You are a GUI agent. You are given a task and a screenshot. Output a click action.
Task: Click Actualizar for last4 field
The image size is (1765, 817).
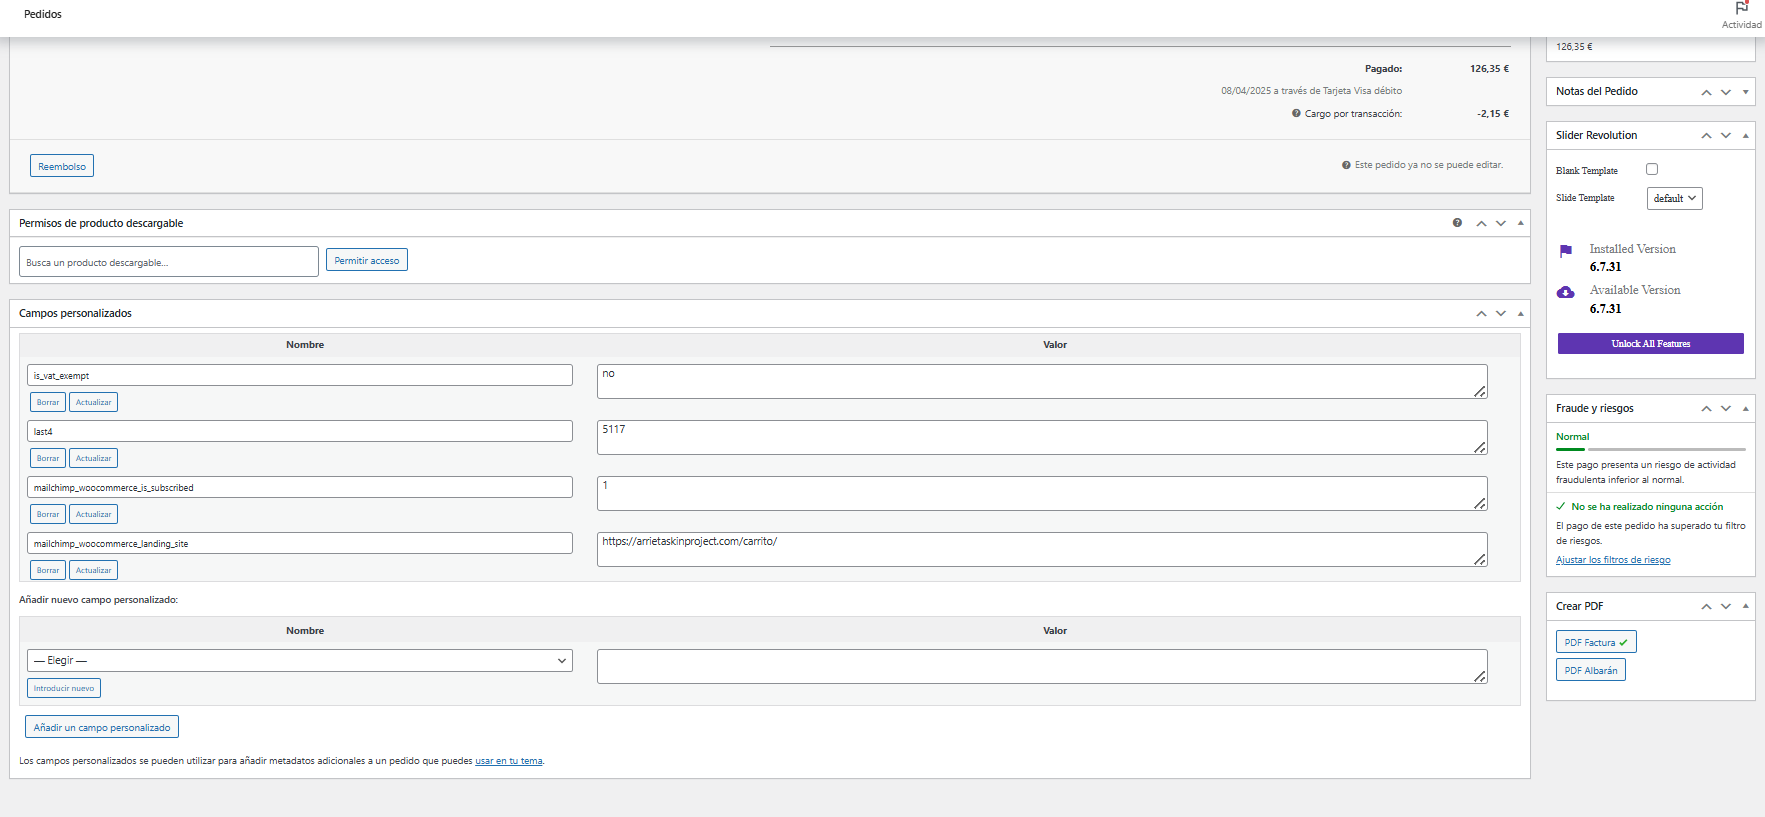click(x=94, y=458)
